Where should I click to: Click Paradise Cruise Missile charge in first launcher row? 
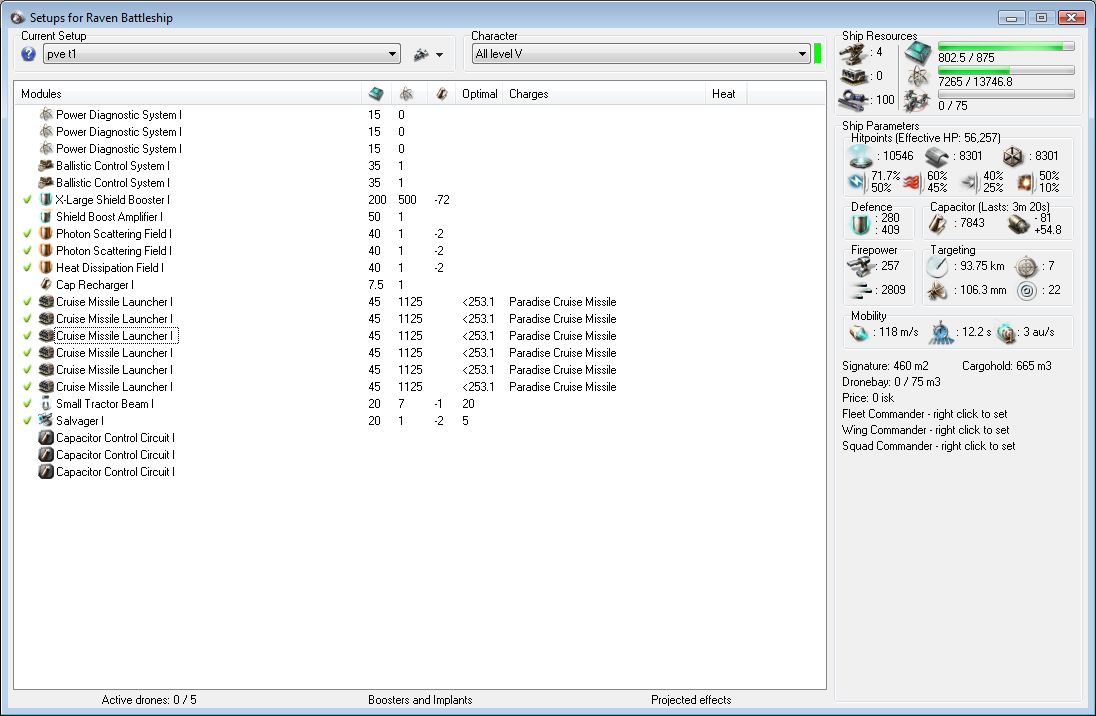point(563,302)
